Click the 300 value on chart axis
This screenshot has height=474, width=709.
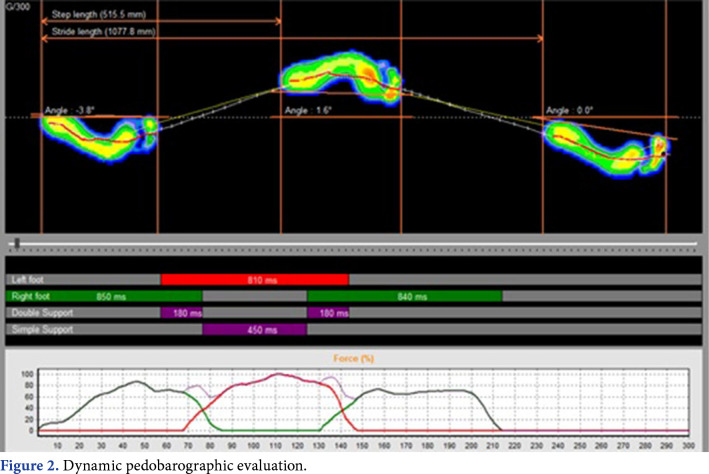(688, 446)
